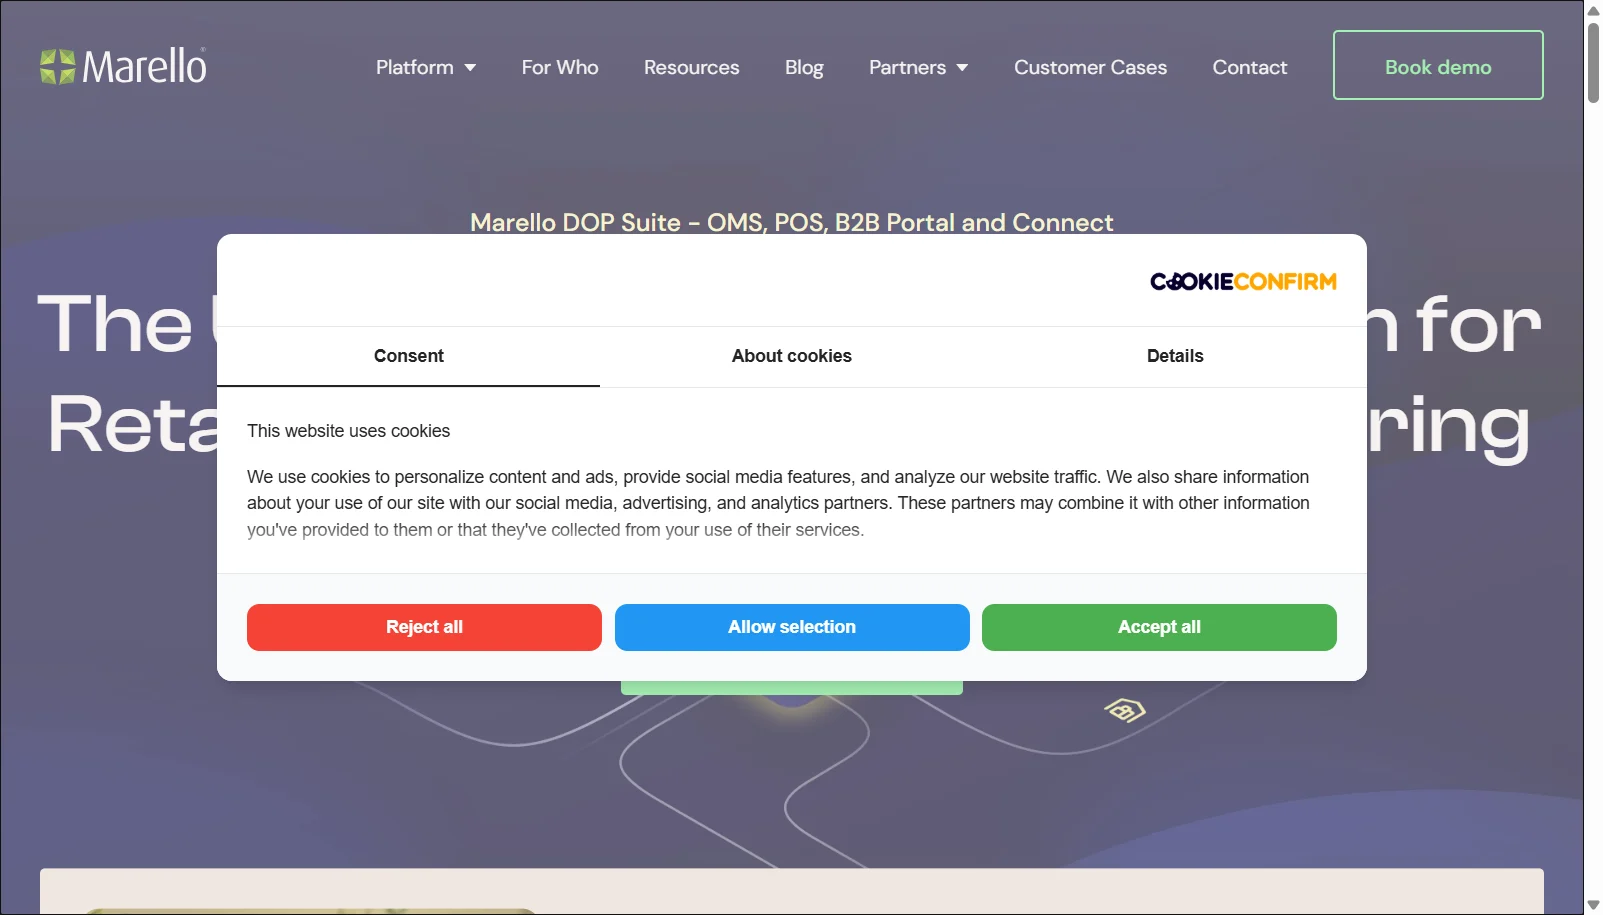
Task: Navigate to the Contact page
Action: click(x=1250, y=67)
